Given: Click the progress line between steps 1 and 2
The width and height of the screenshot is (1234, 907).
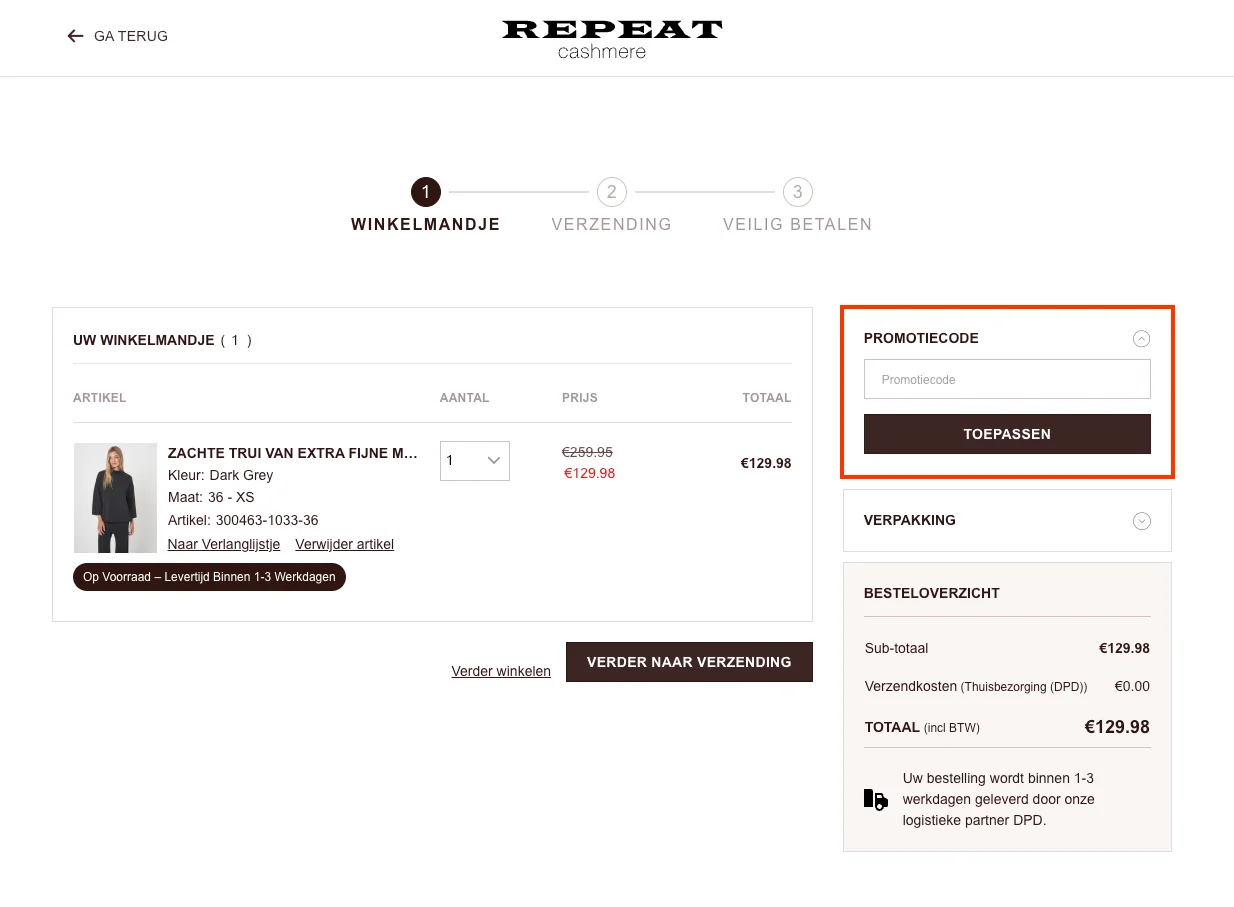Looking at the screenshot, I should pyautogui.click(x=518, y=192).
